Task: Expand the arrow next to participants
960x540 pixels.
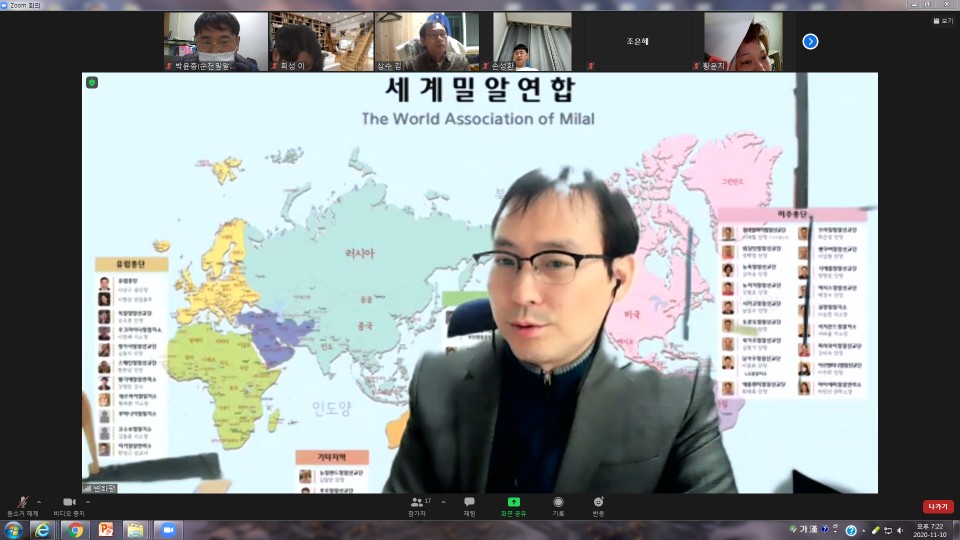Action: (x=443, y=502)
